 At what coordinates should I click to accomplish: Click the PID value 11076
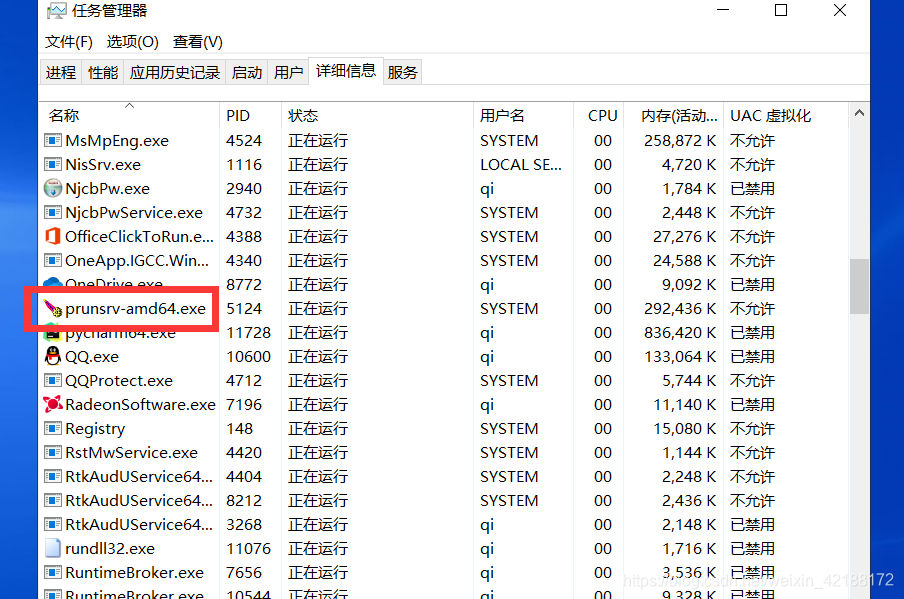click(x=248, y=548)
